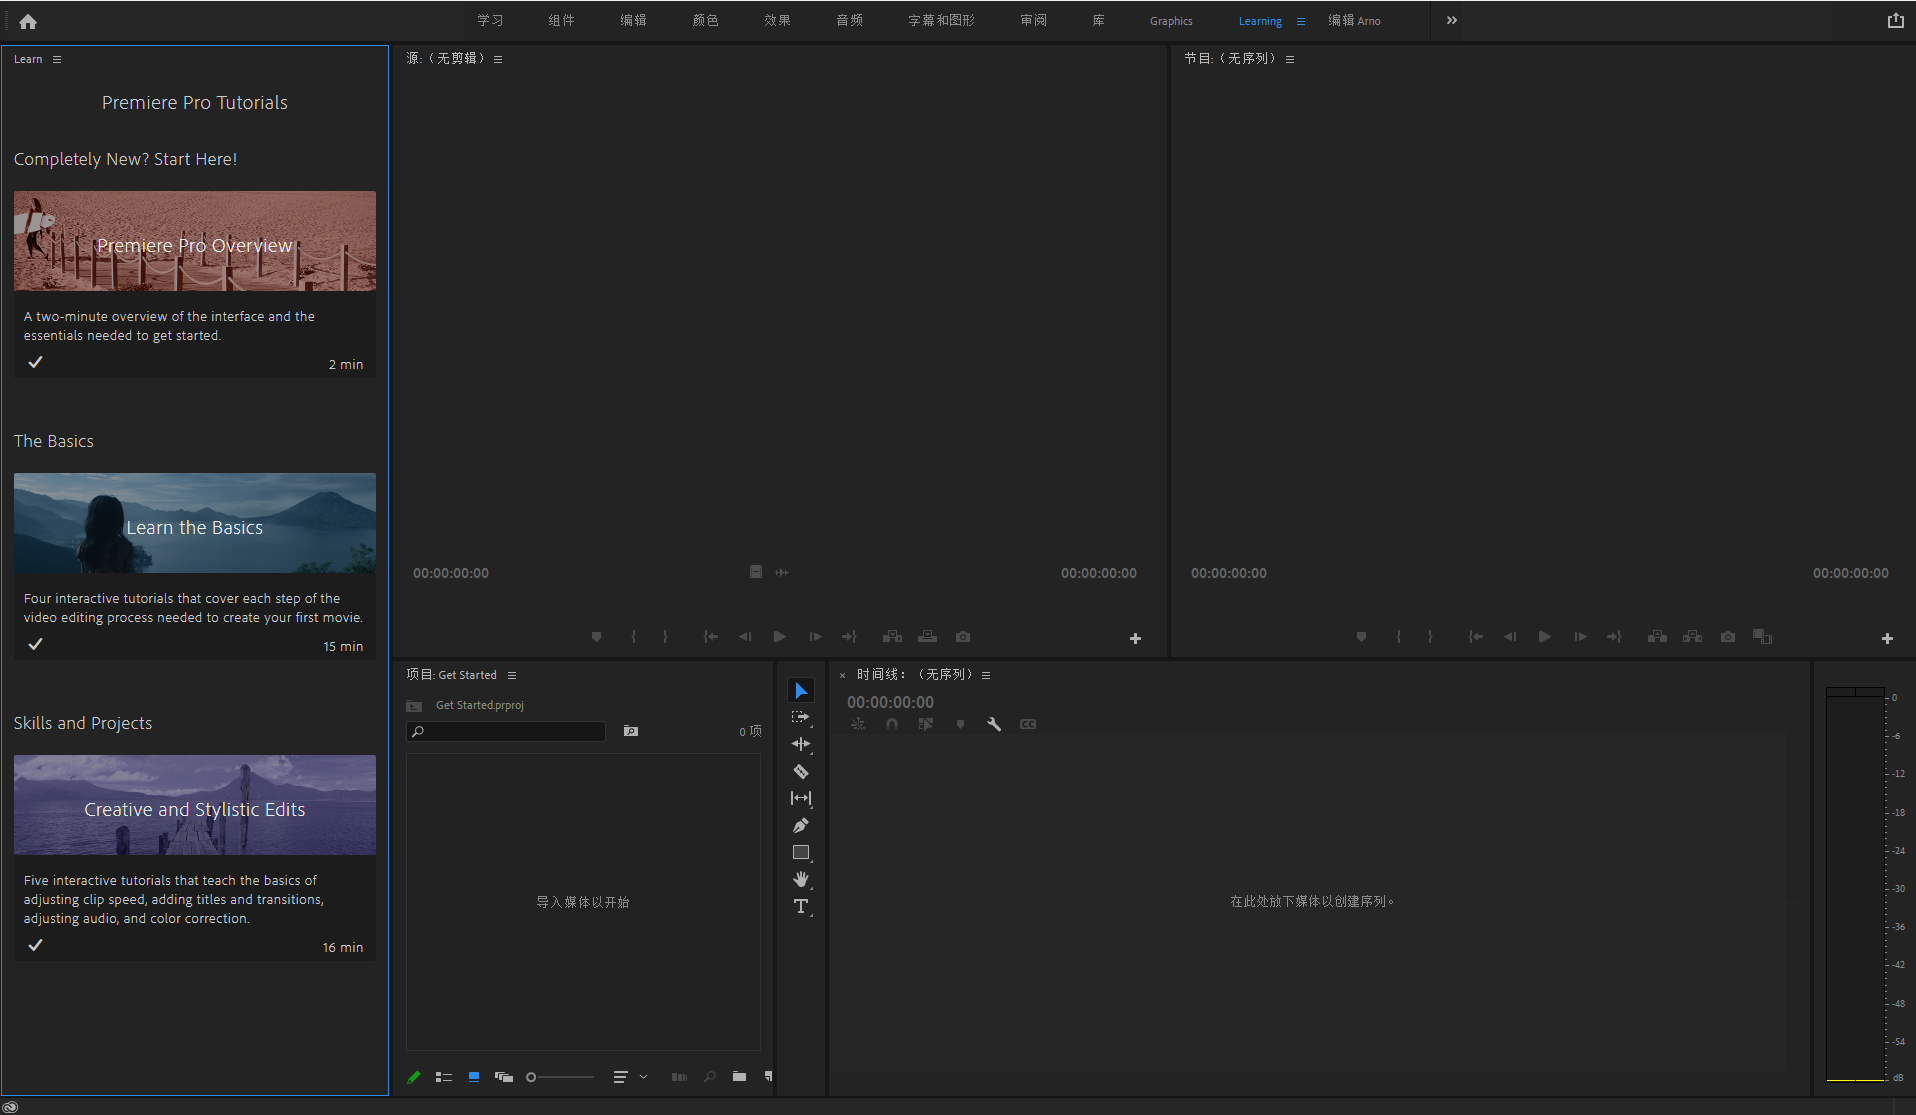1916x1115 pixels.
Task: Expand the workspace overflow chevrons
Action: point(1451,20)
